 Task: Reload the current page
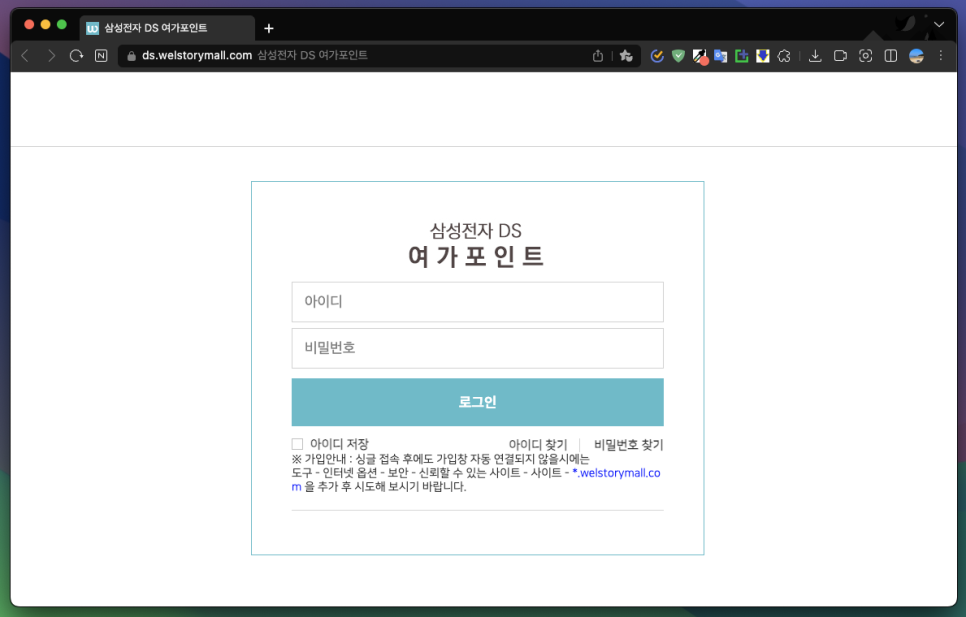[x=76, y=56]
